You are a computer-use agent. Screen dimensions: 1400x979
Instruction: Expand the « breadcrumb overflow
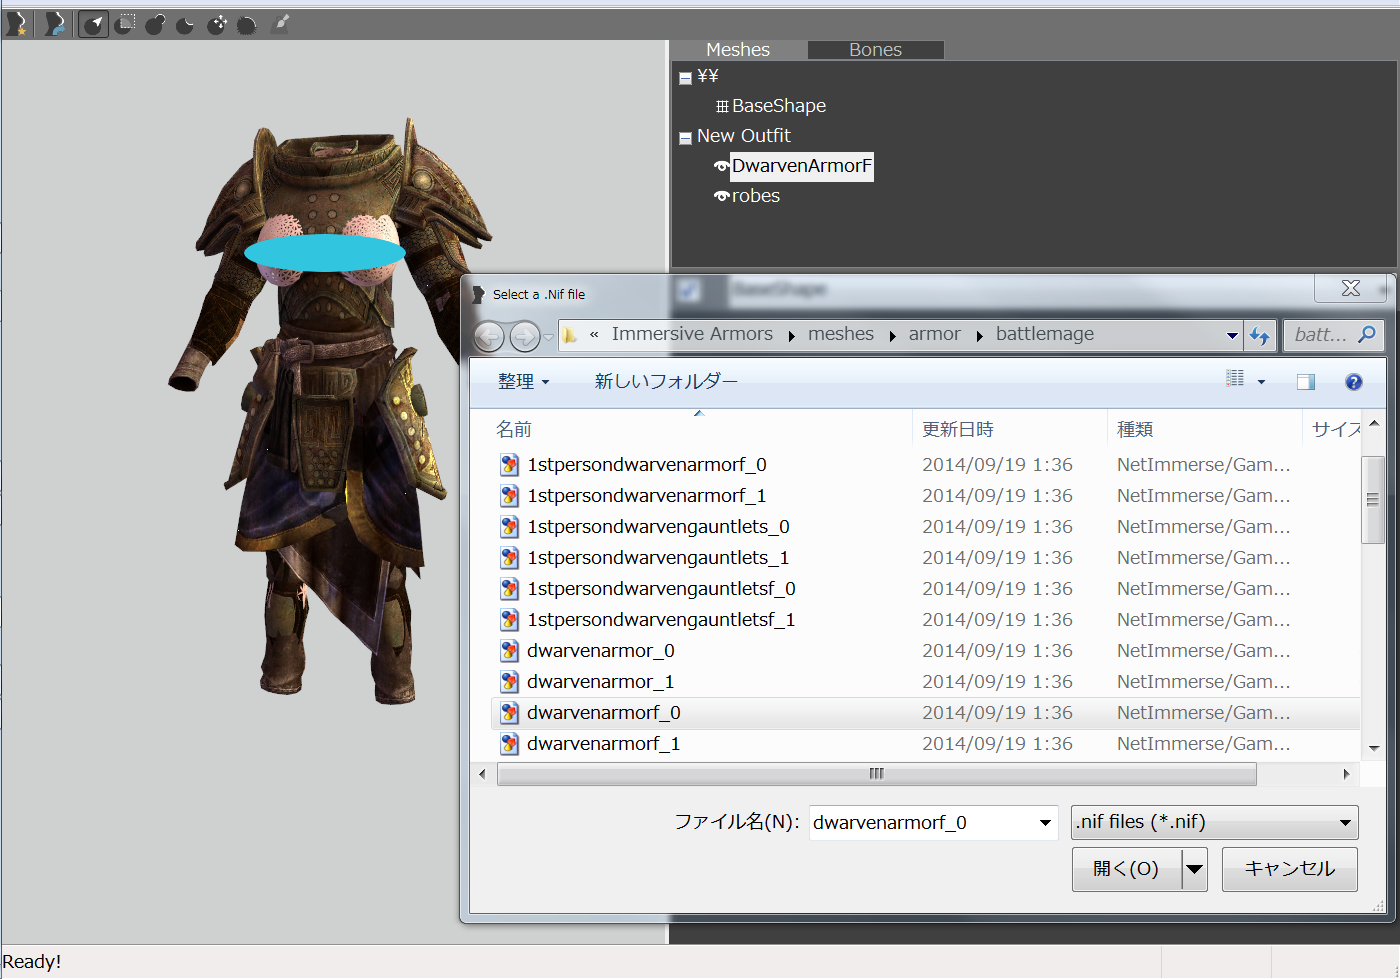point(594,335)
